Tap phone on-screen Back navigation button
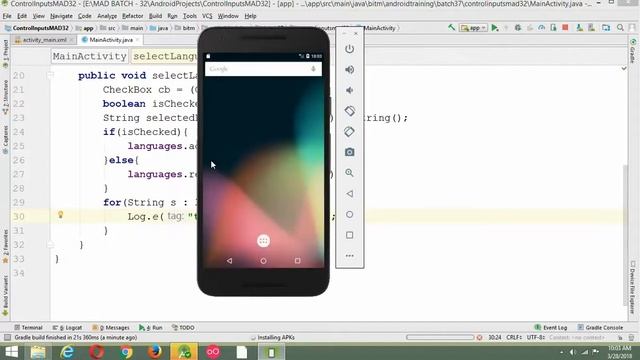 pos(229,260)
